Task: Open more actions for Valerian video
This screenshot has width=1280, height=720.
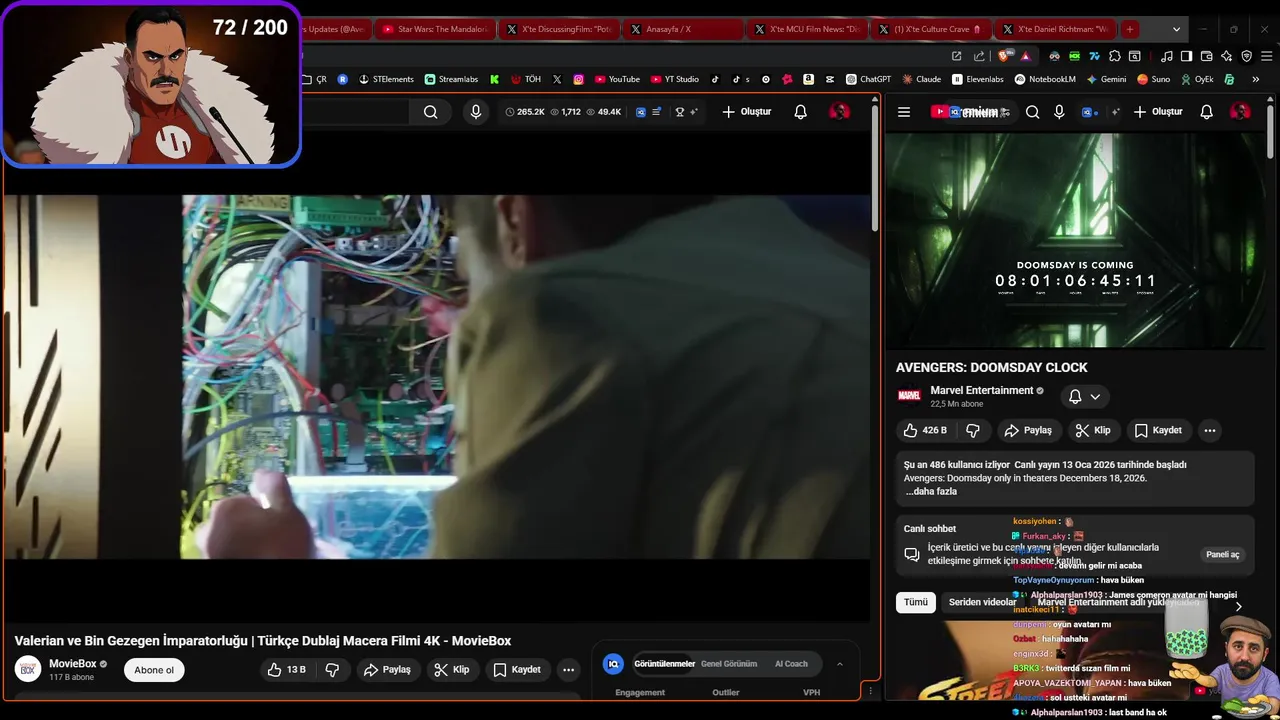Action: pos(568,670)
